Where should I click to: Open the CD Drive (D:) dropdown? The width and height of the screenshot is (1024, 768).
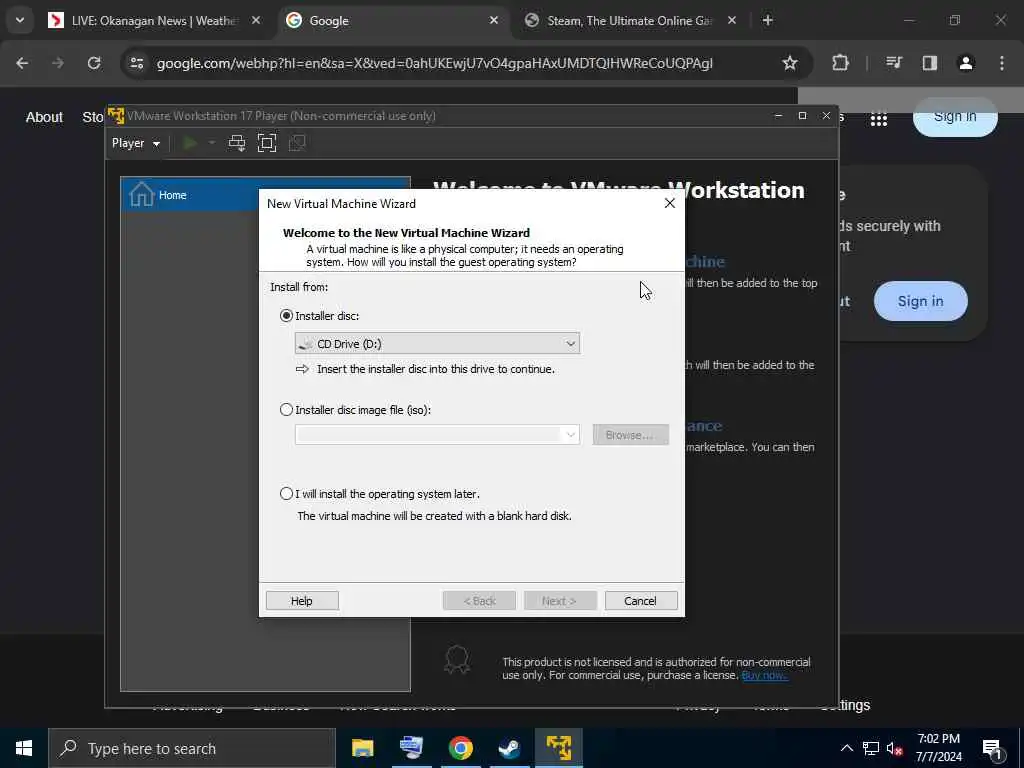437,344
